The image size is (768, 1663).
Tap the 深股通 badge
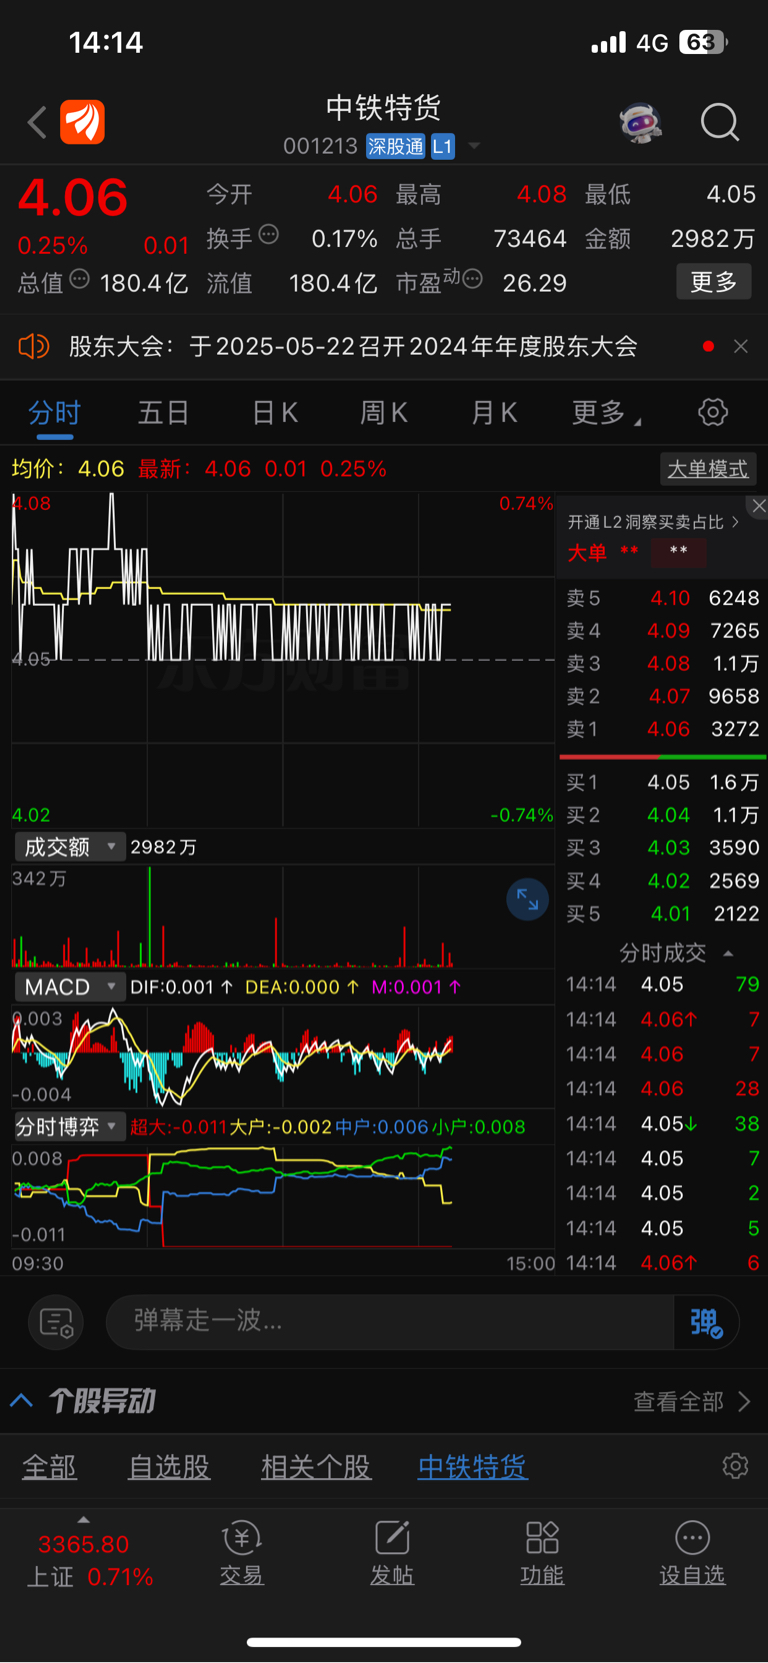[396, 147]
